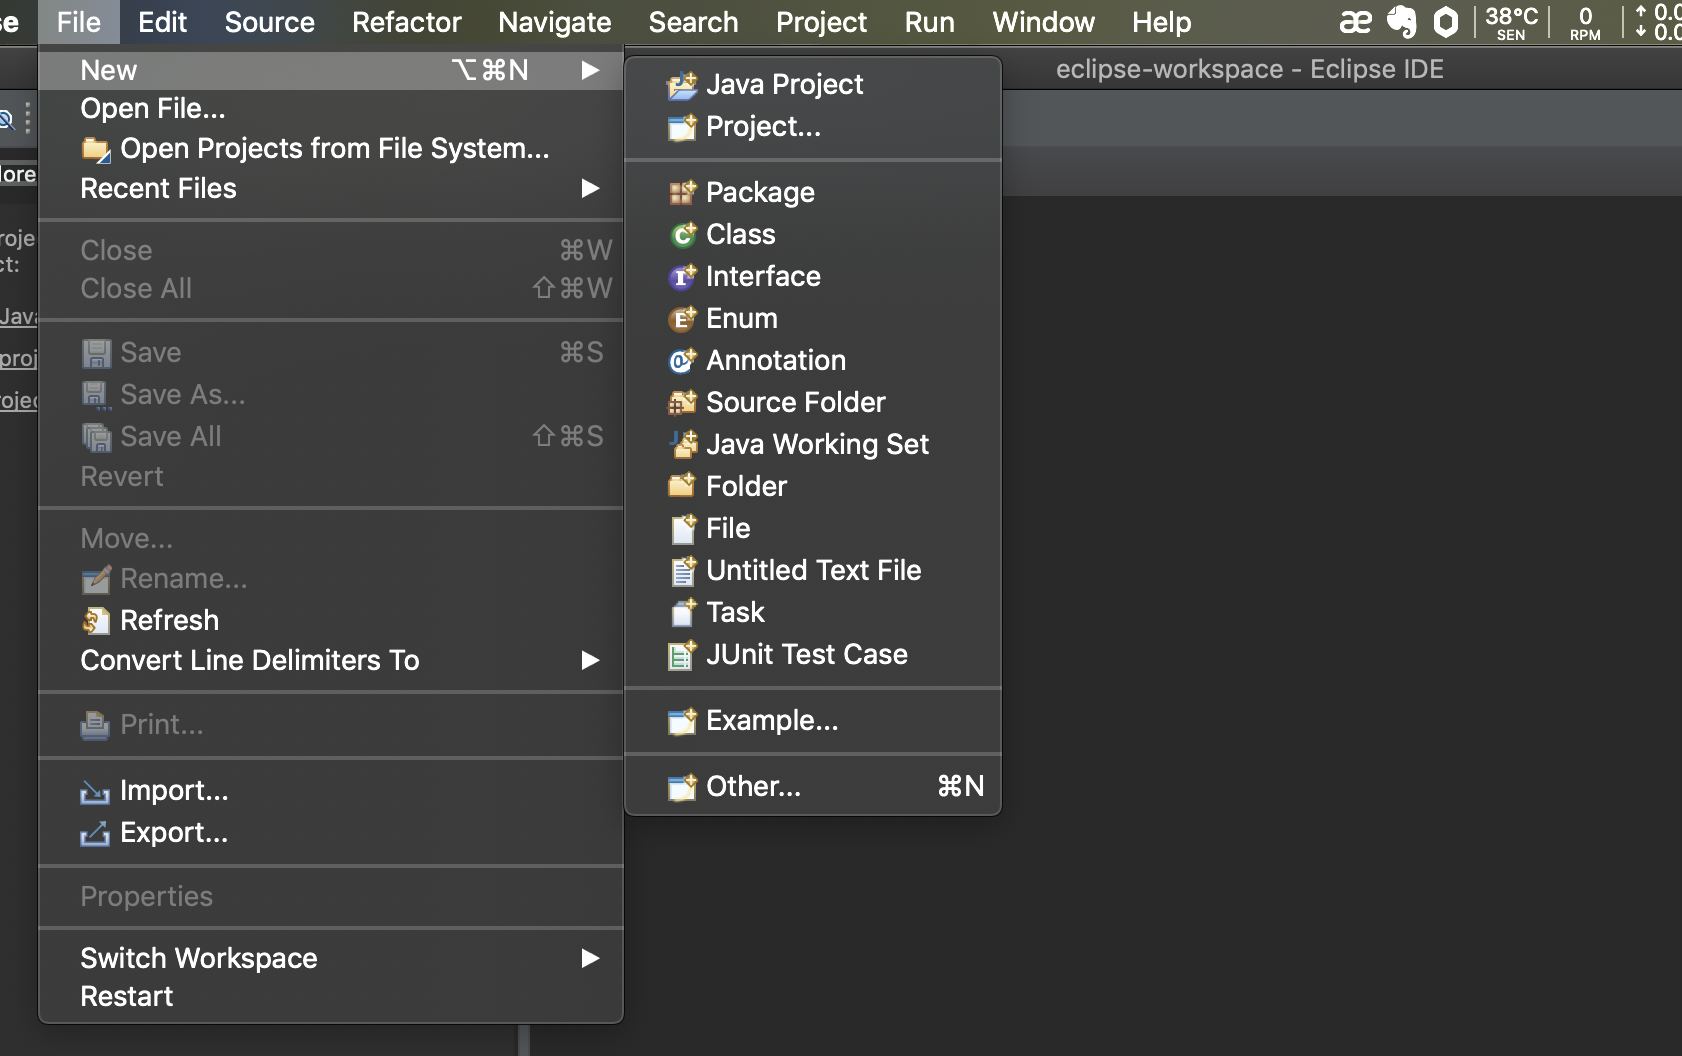1682x1056 pixels.
Task: Select Export from the File menu
Action: point(174,832)
